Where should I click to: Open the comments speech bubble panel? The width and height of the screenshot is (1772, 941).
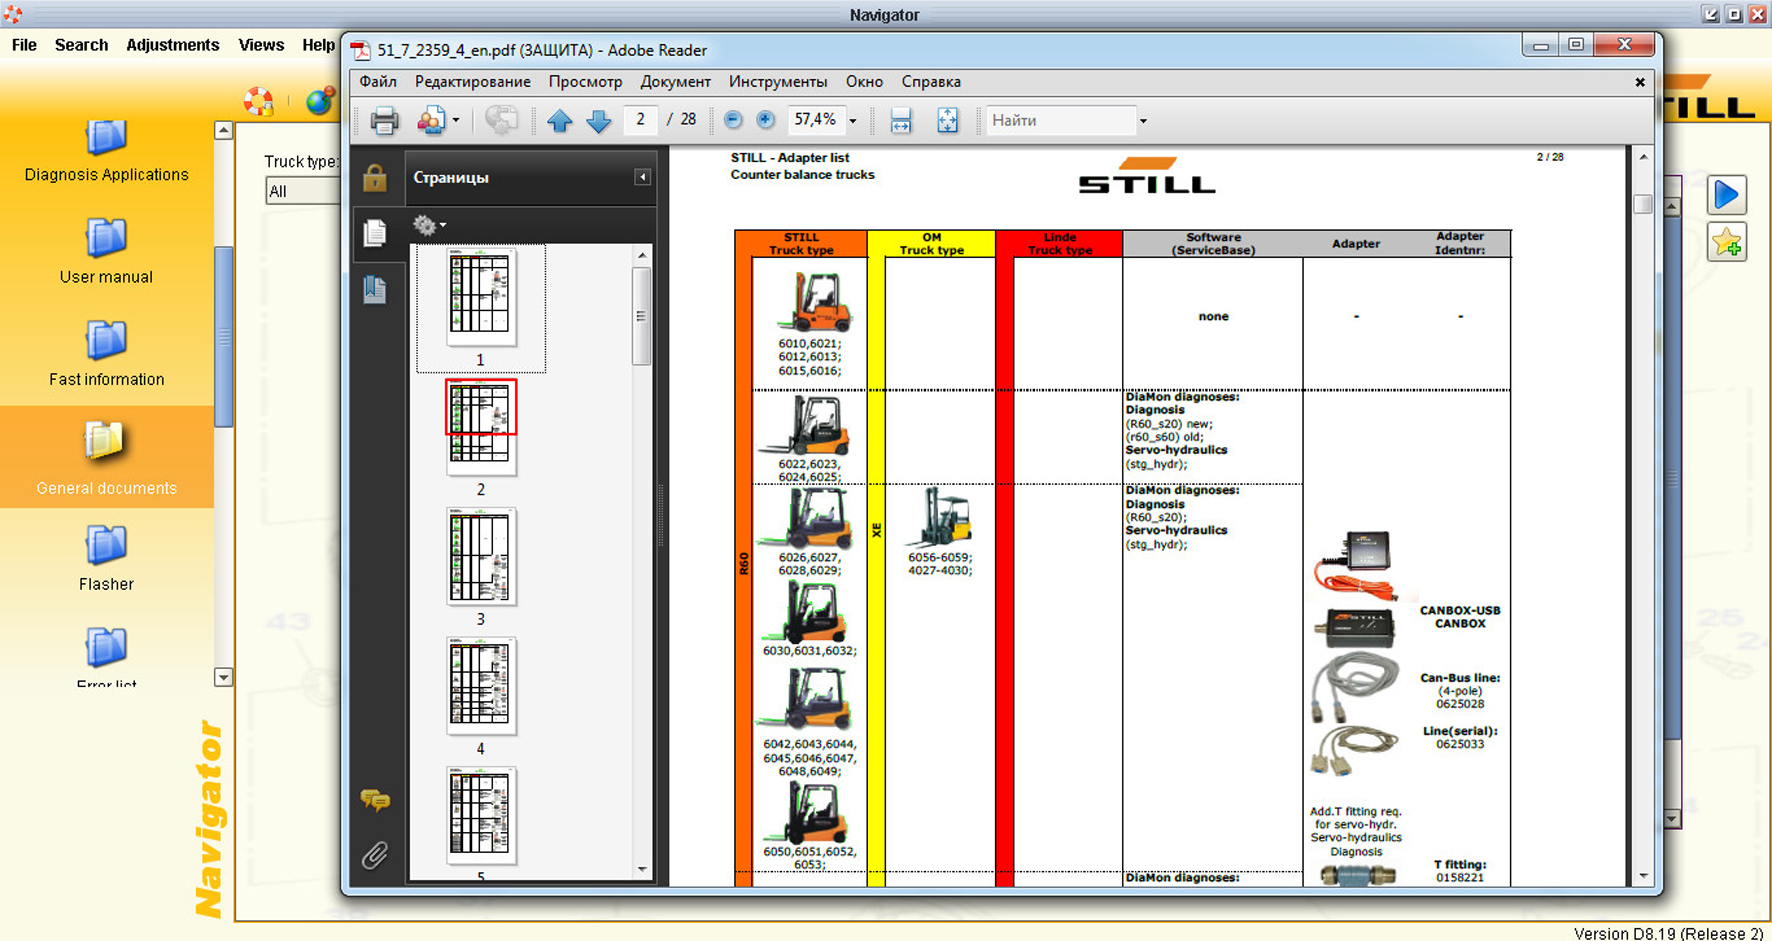tap(375, 799)
